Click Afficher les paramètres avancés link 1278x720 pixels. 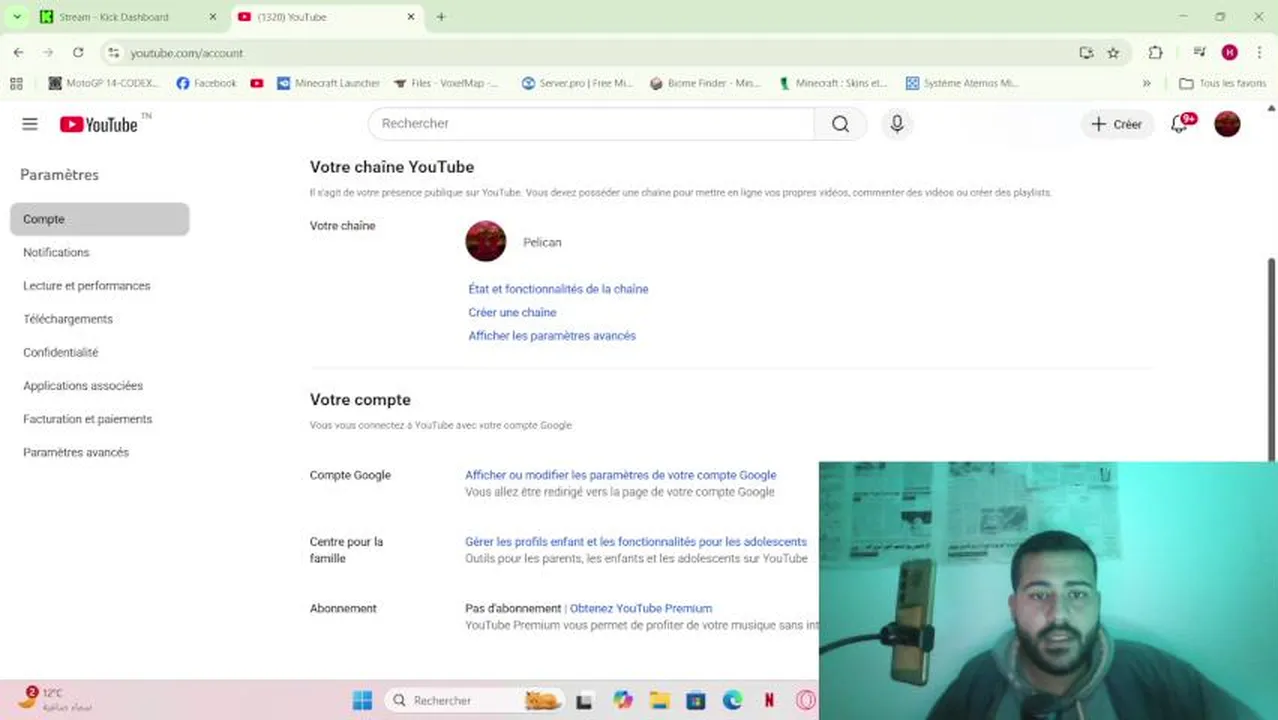point(552,336)
